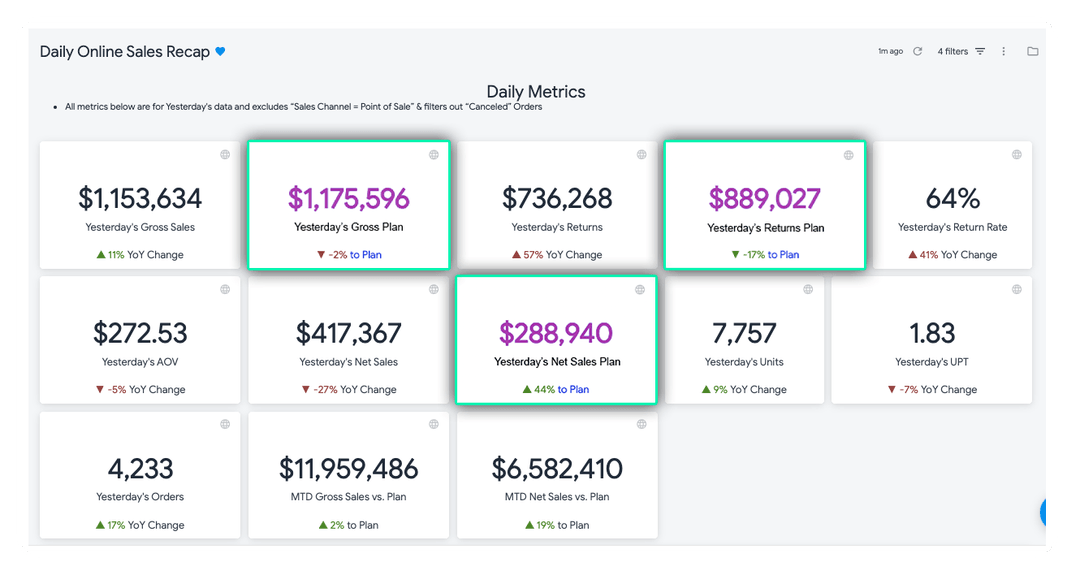Click the blue heart favorite icon
The height and width of the screenshot is (571, 1080).
coord(220,51)
